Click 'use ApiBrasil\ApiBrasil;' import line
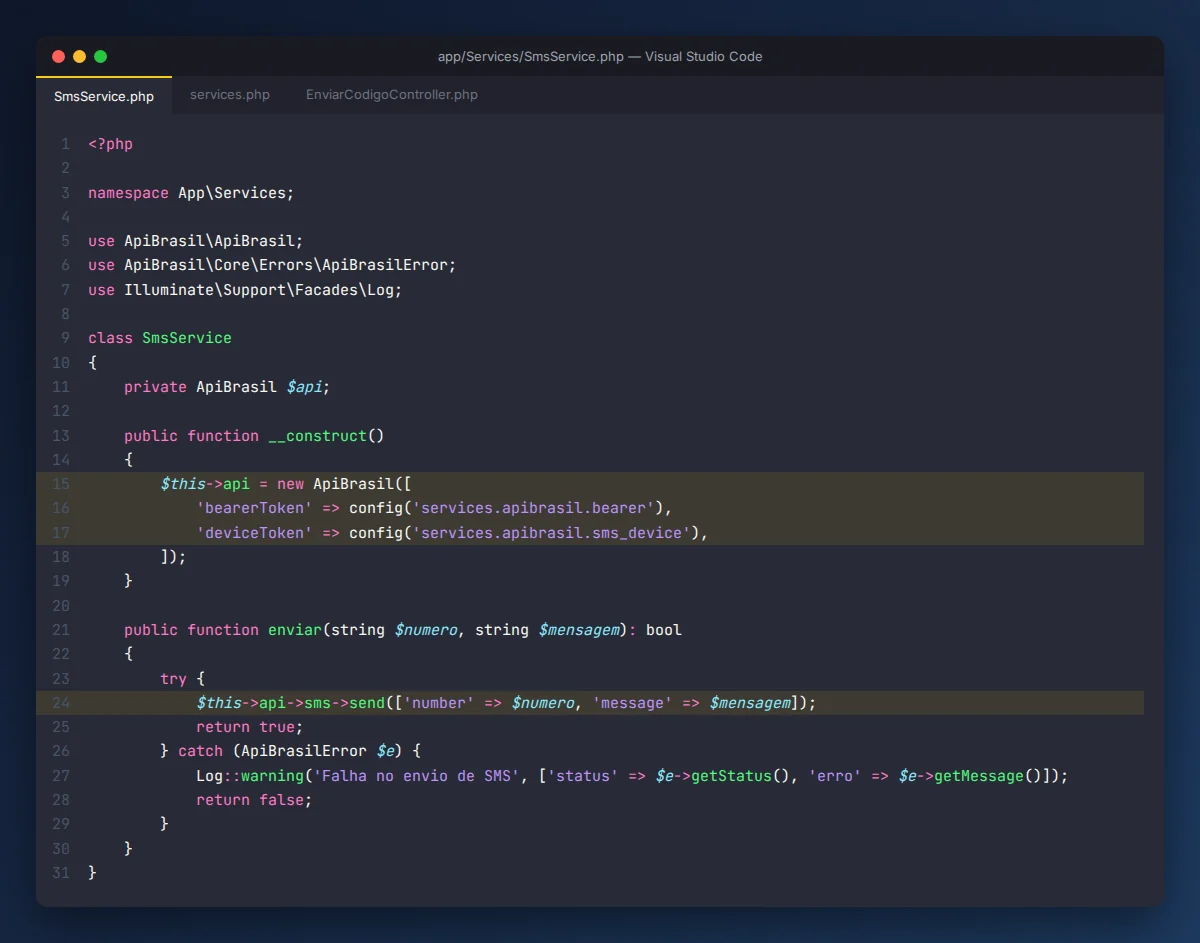 (x=195, y=241)
